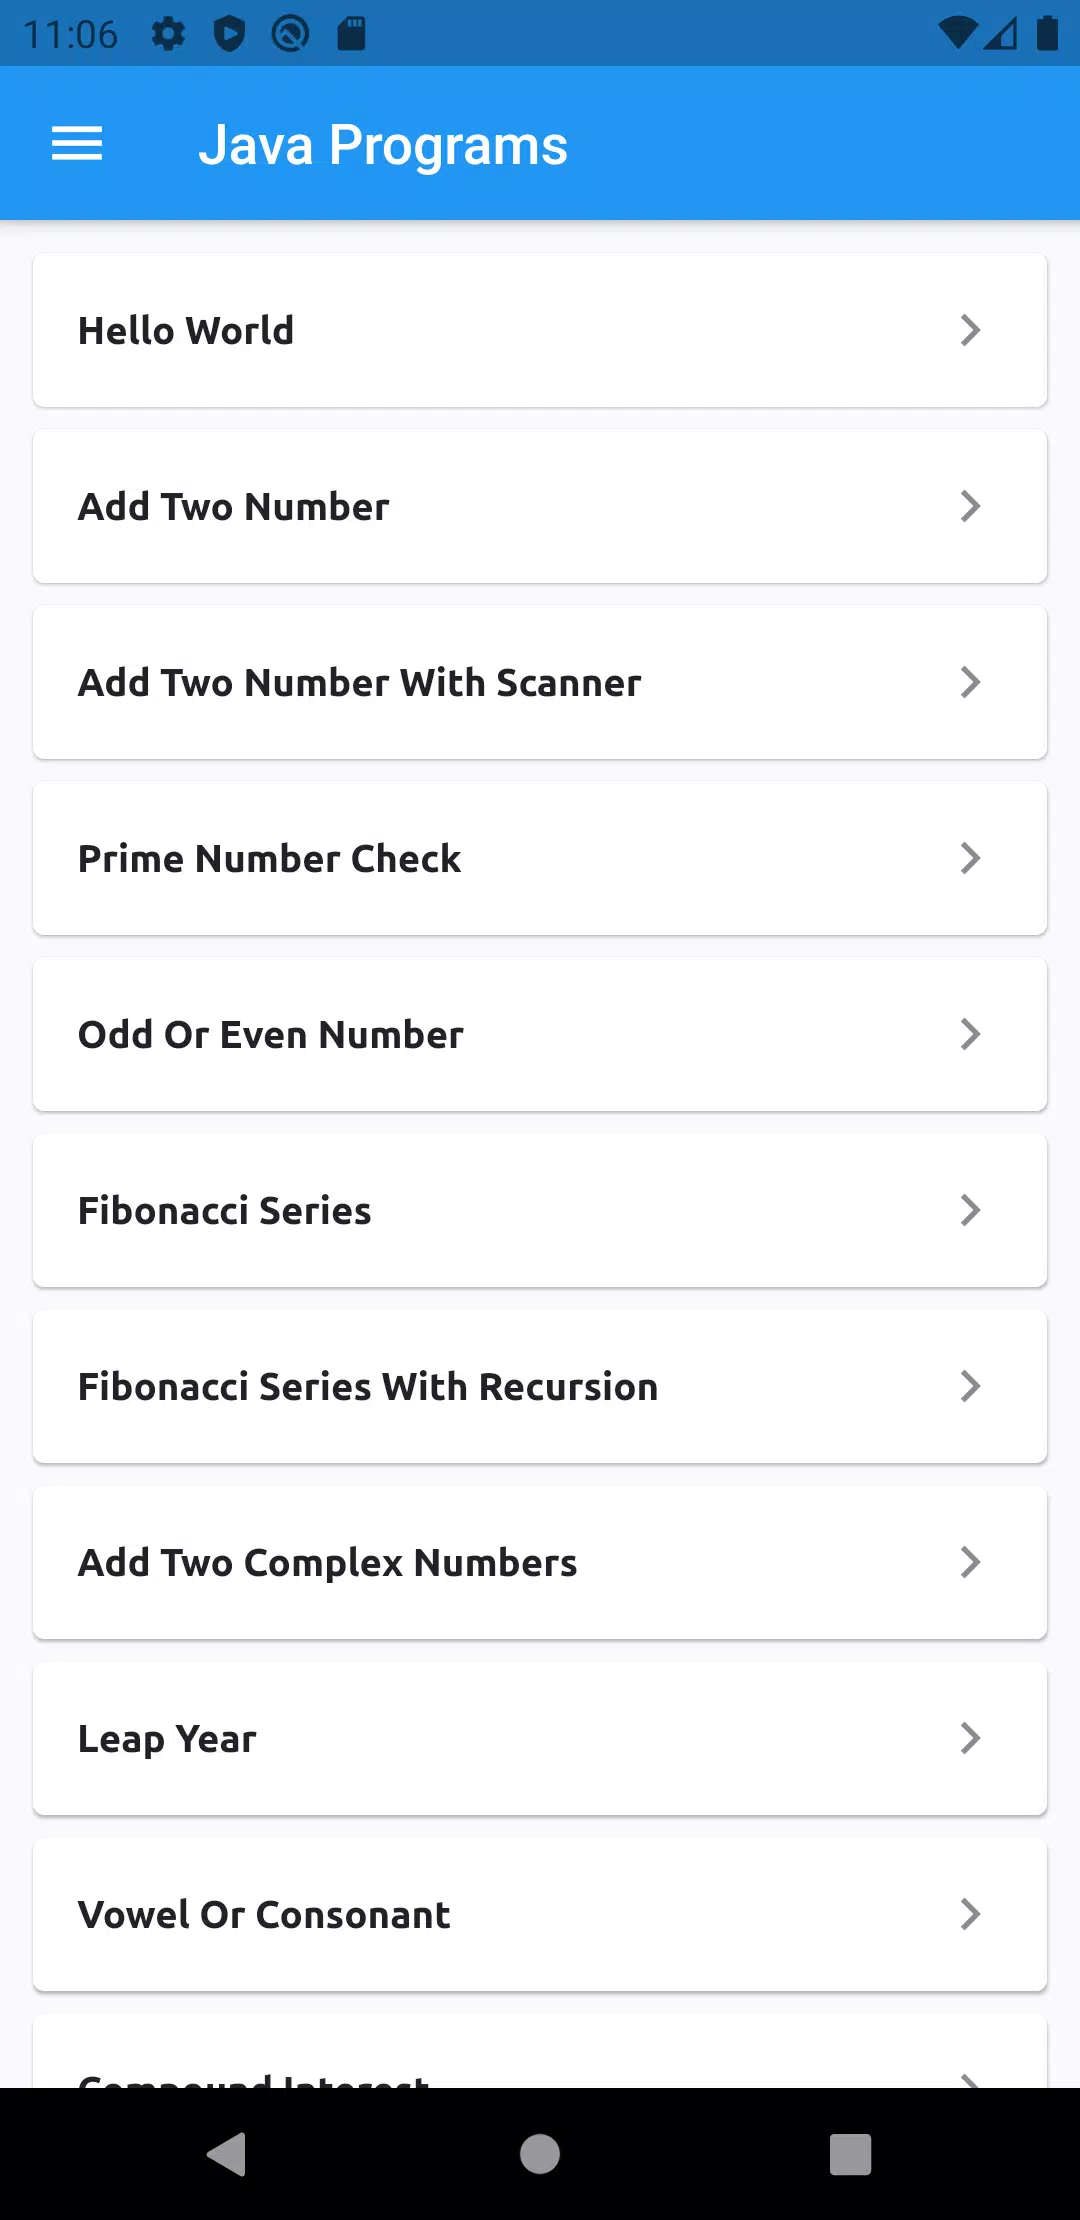
Task: Tap the arrow on Fibonacci Series row
Action: (x=970, y=1210)
